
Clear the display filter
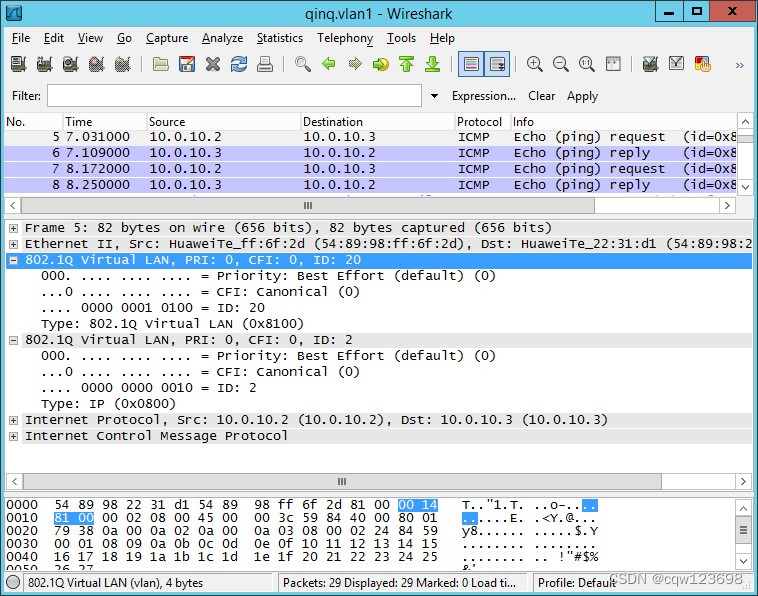point(541,96)
